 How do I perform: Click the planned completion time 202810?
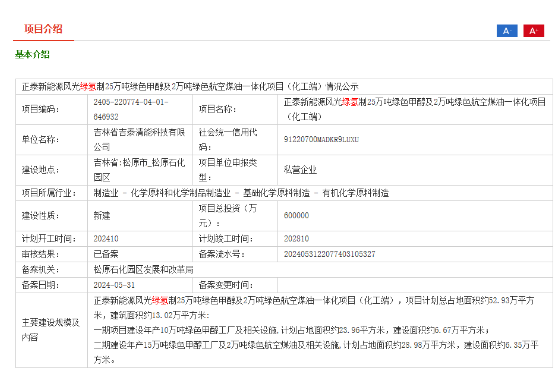tap(296, 239)
